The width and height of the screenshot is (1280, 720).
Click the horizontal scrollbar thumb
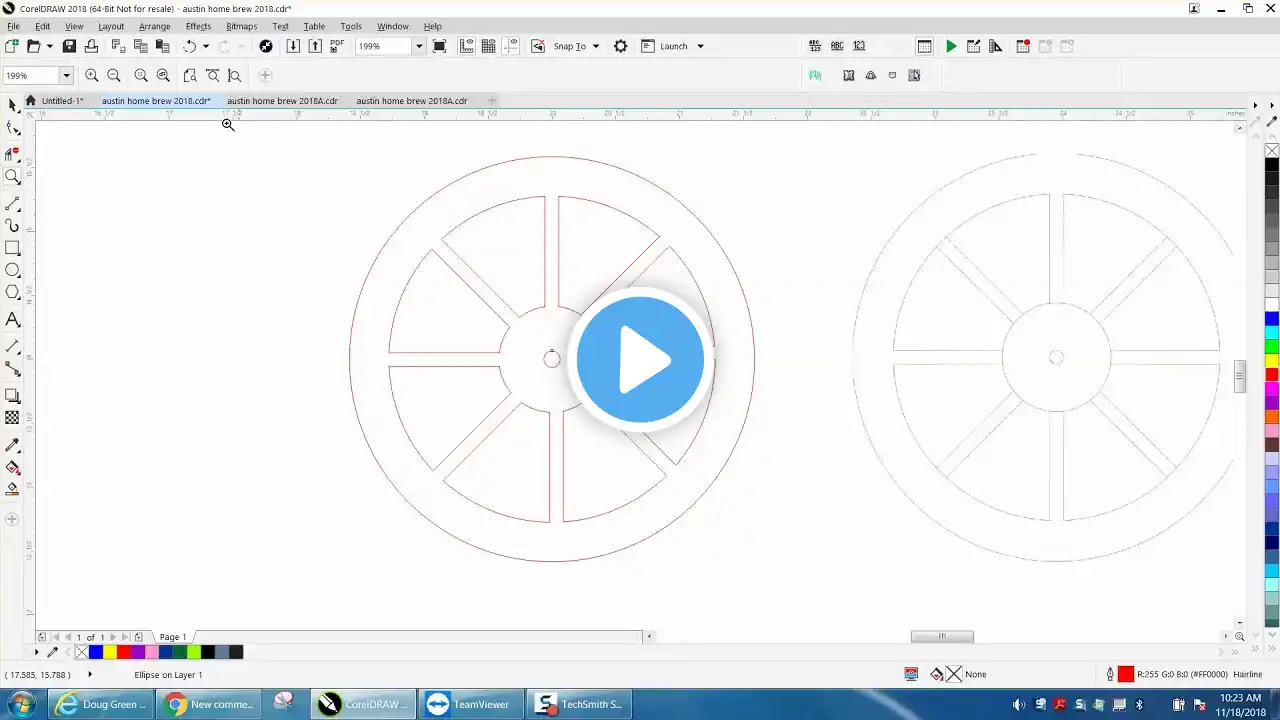(942, 636)
